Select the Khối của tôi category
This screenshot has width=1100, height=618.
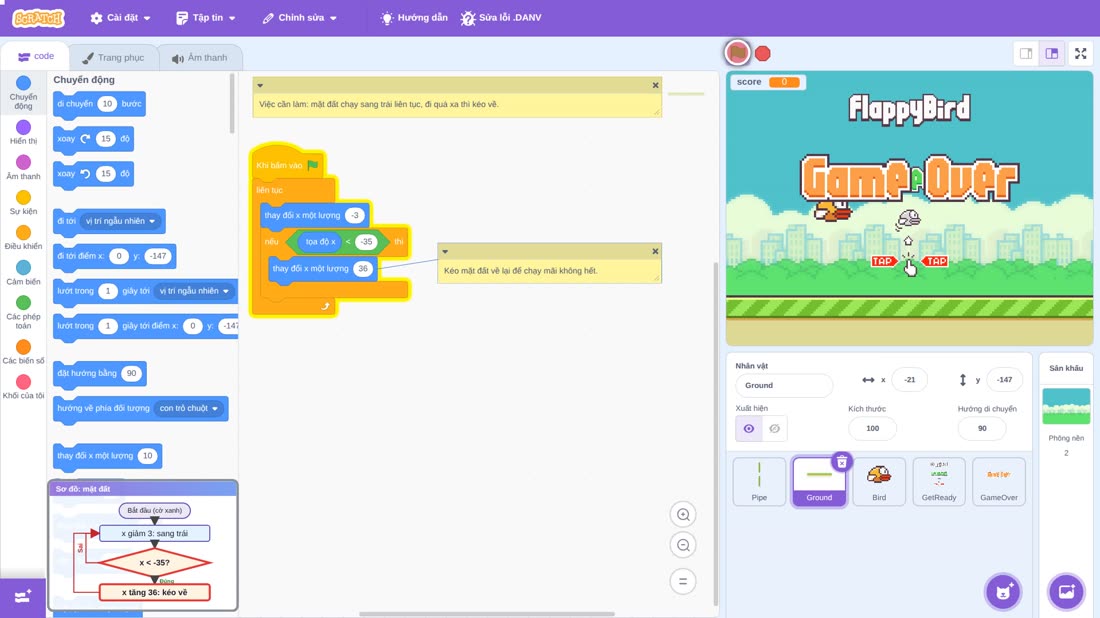23,387
